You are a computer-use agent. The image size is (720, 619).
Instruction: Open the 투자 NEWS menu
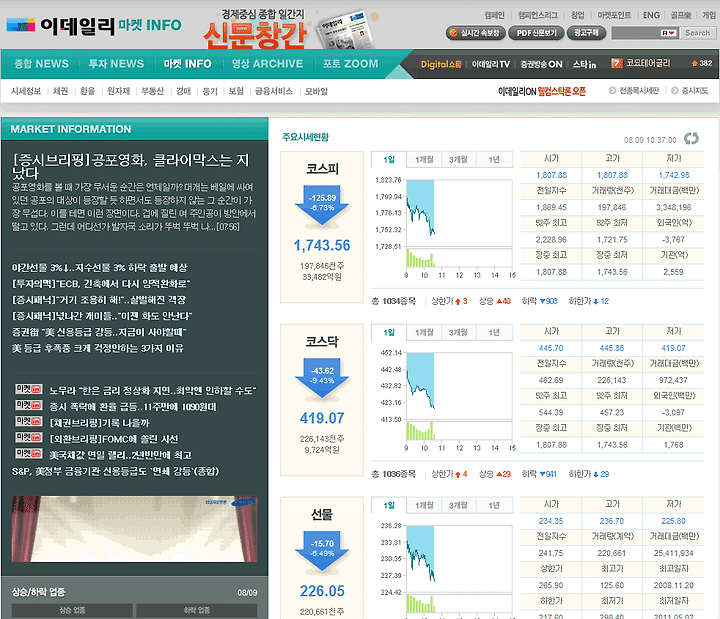pyautogui.click(x=116, y=64)
